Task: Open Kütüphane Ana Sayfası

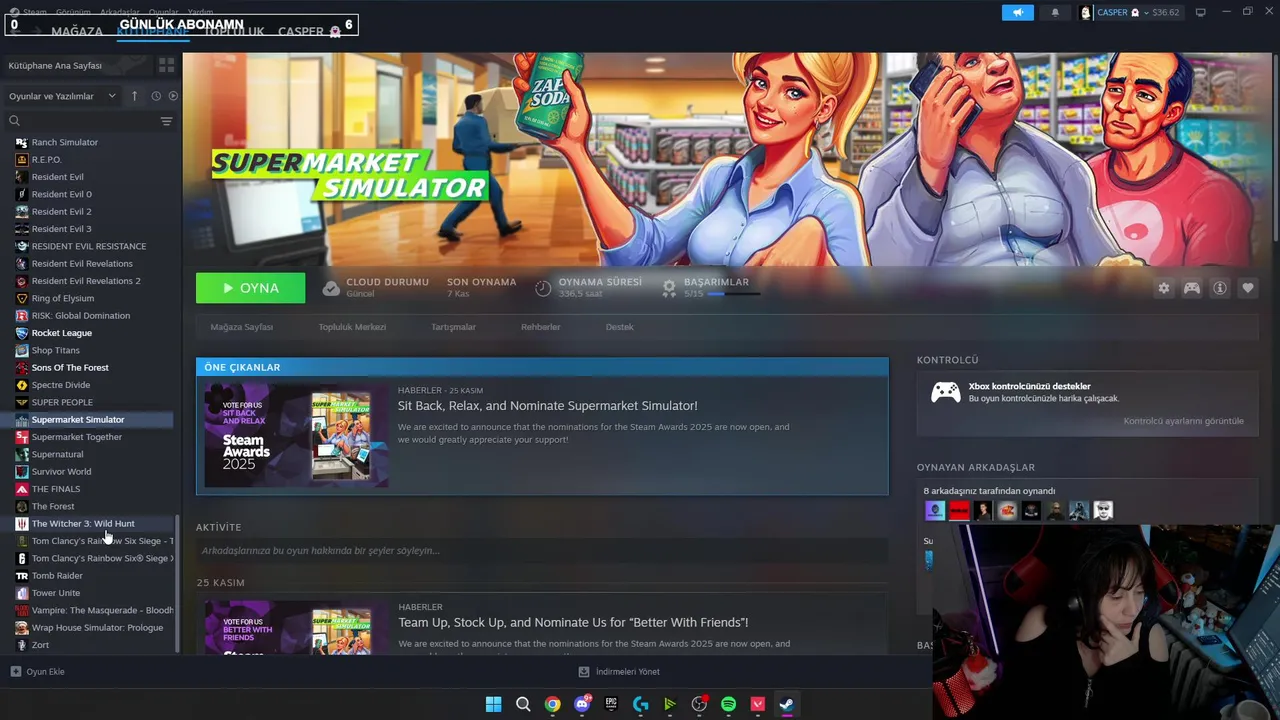Action: [55, 65]
